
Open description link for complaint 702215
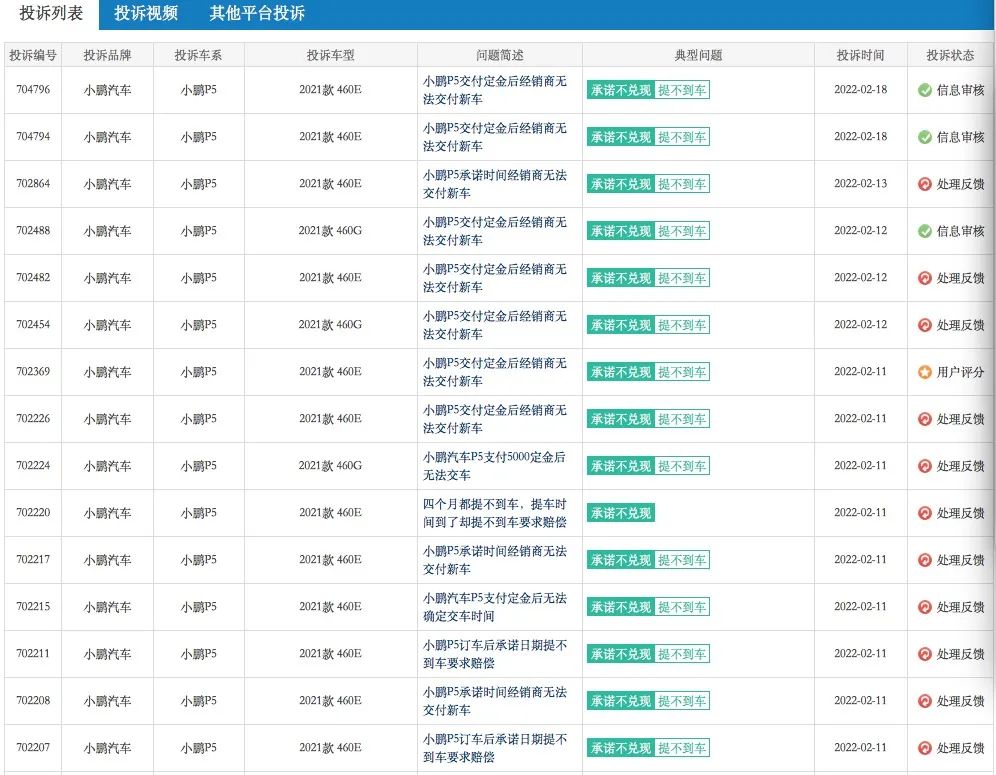point(494,607)
